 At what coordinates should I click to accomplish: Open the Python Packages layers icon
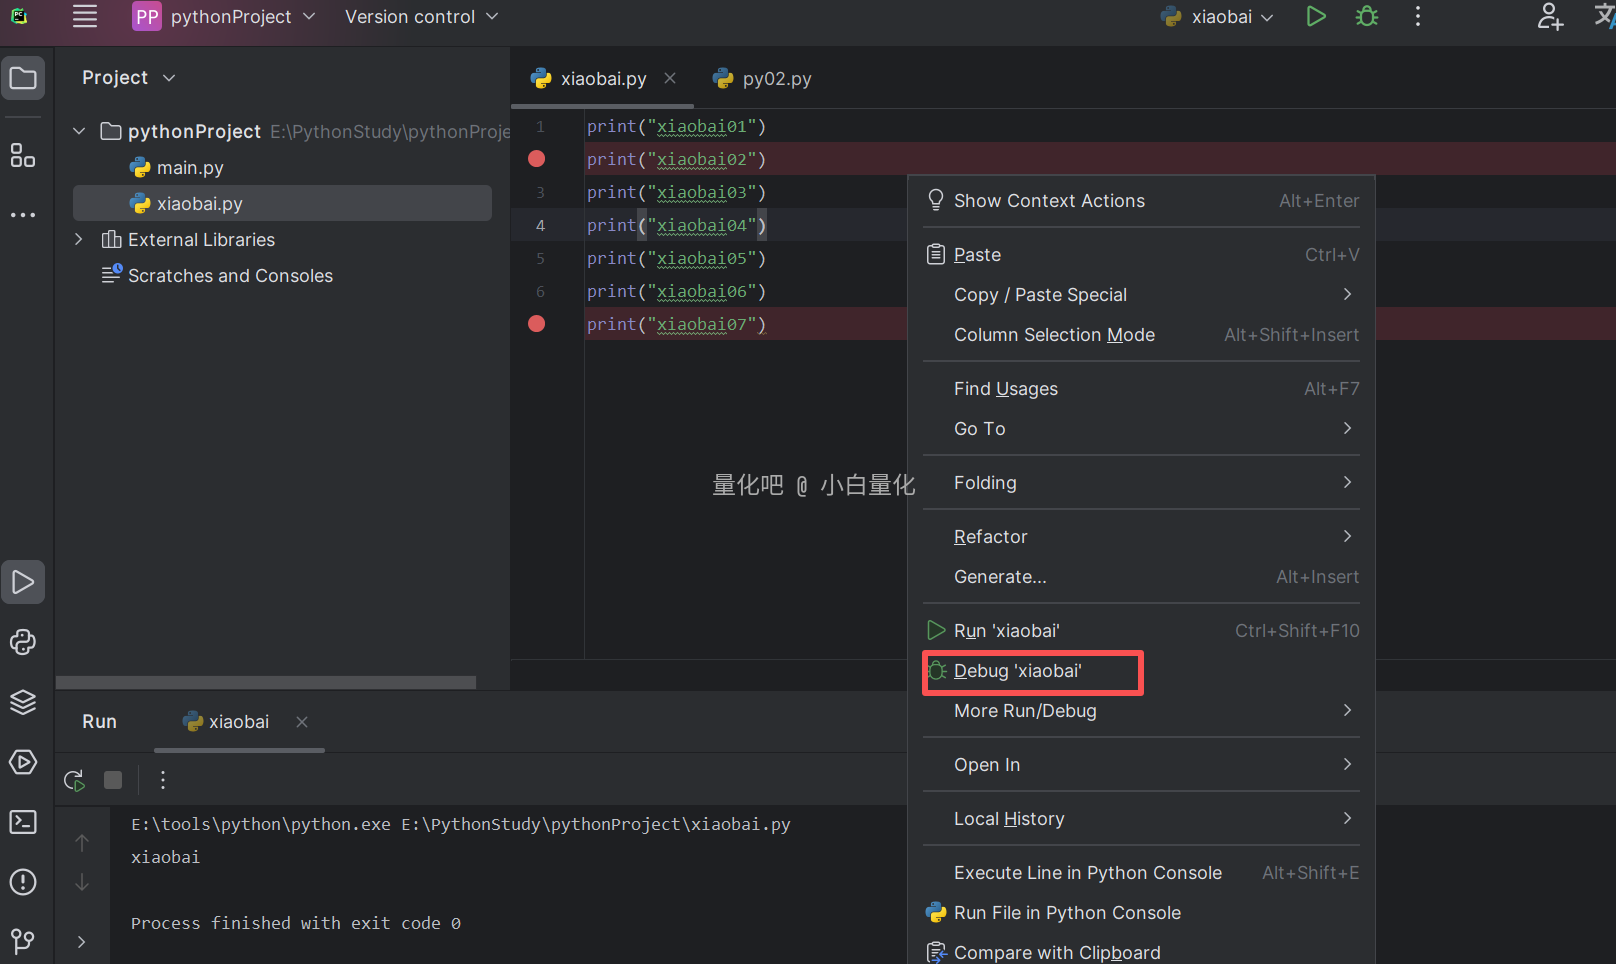click(22, 702)
